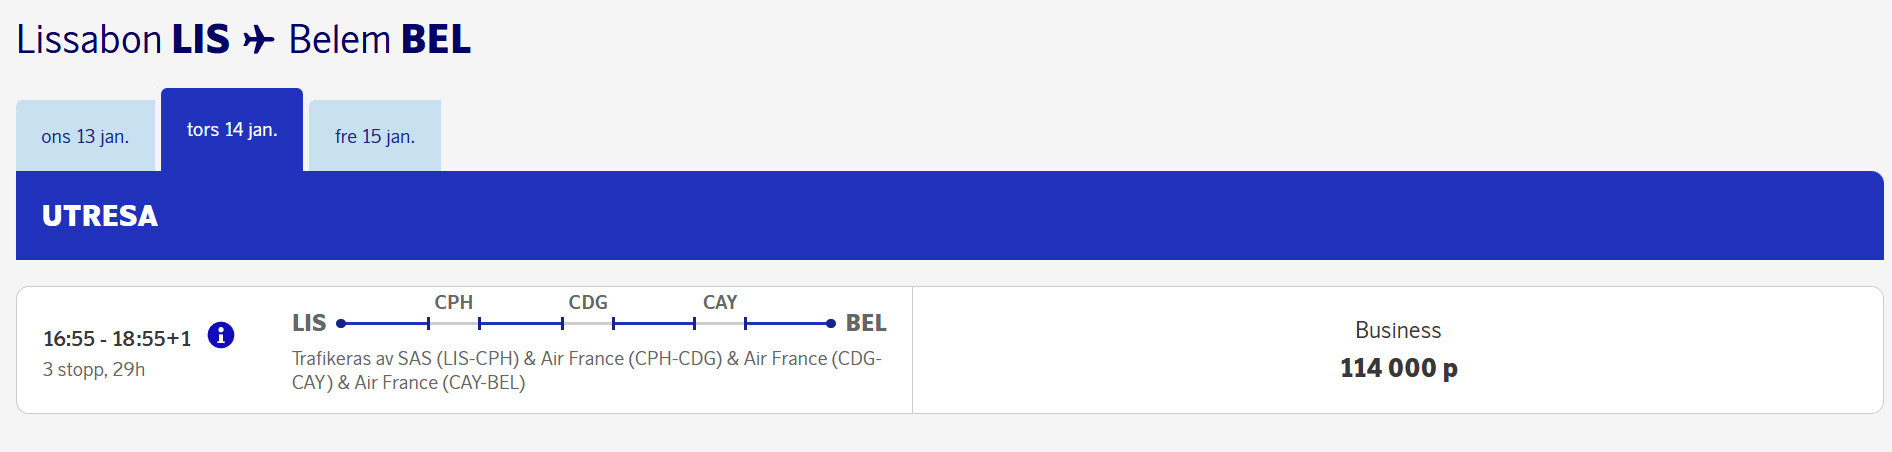
Task: Click the destination dot next to BEL
Action: [x=831, y=324]
